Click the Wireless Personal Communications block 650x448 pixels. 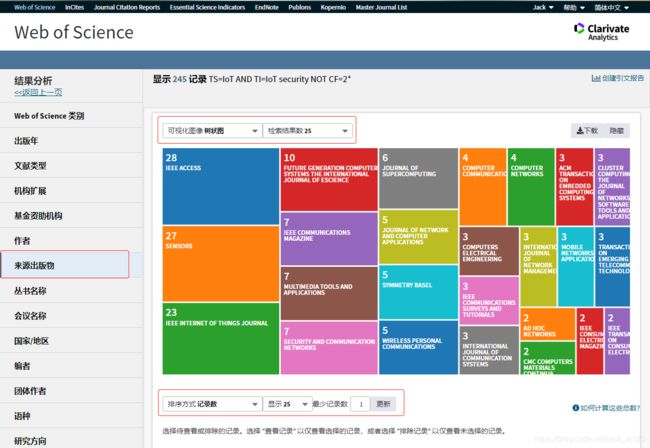418,348
